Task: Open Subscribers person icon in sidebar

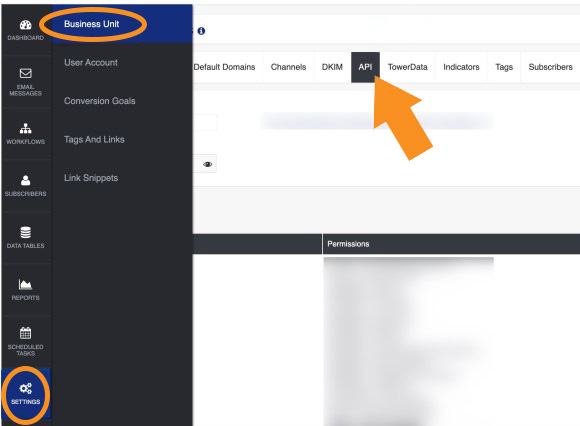Action: (26, 180)
